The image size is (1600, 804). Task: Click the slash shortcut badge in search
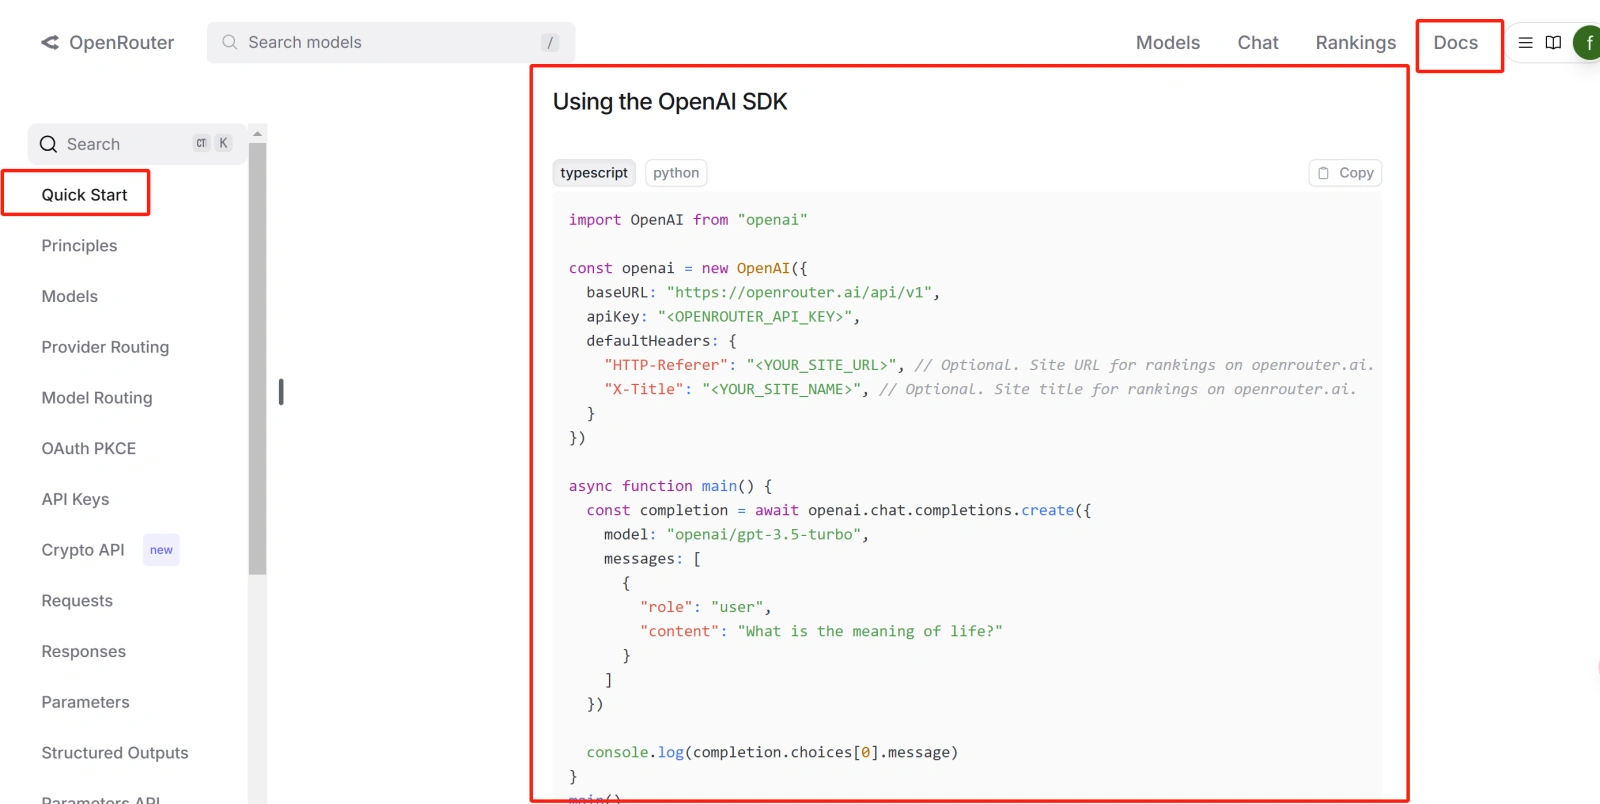pos(549,42)
